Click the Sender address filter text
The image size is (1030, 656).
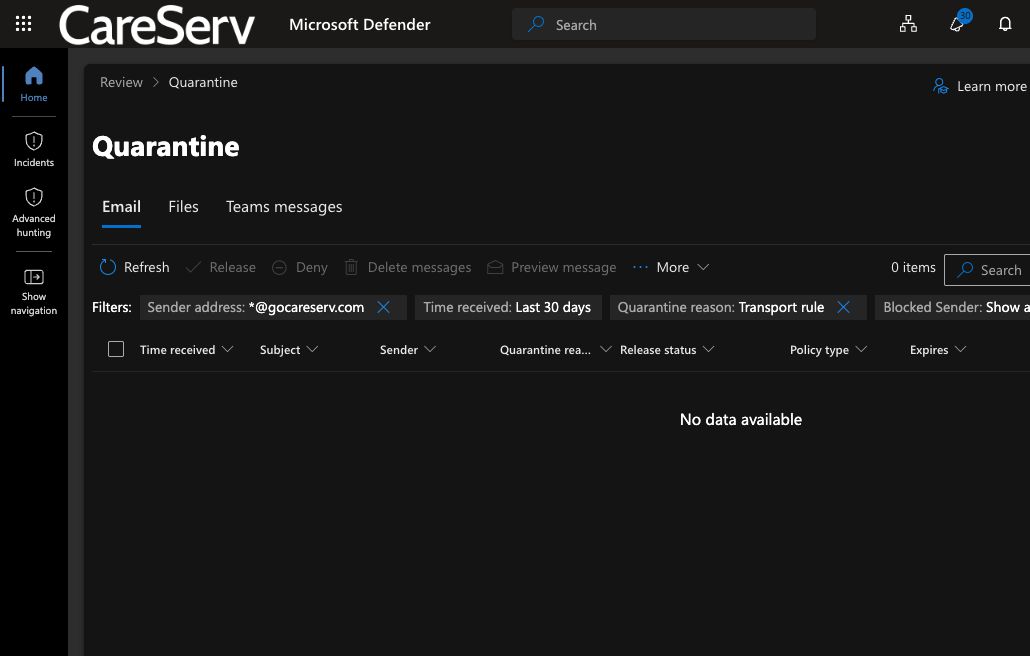pos(256,307)
